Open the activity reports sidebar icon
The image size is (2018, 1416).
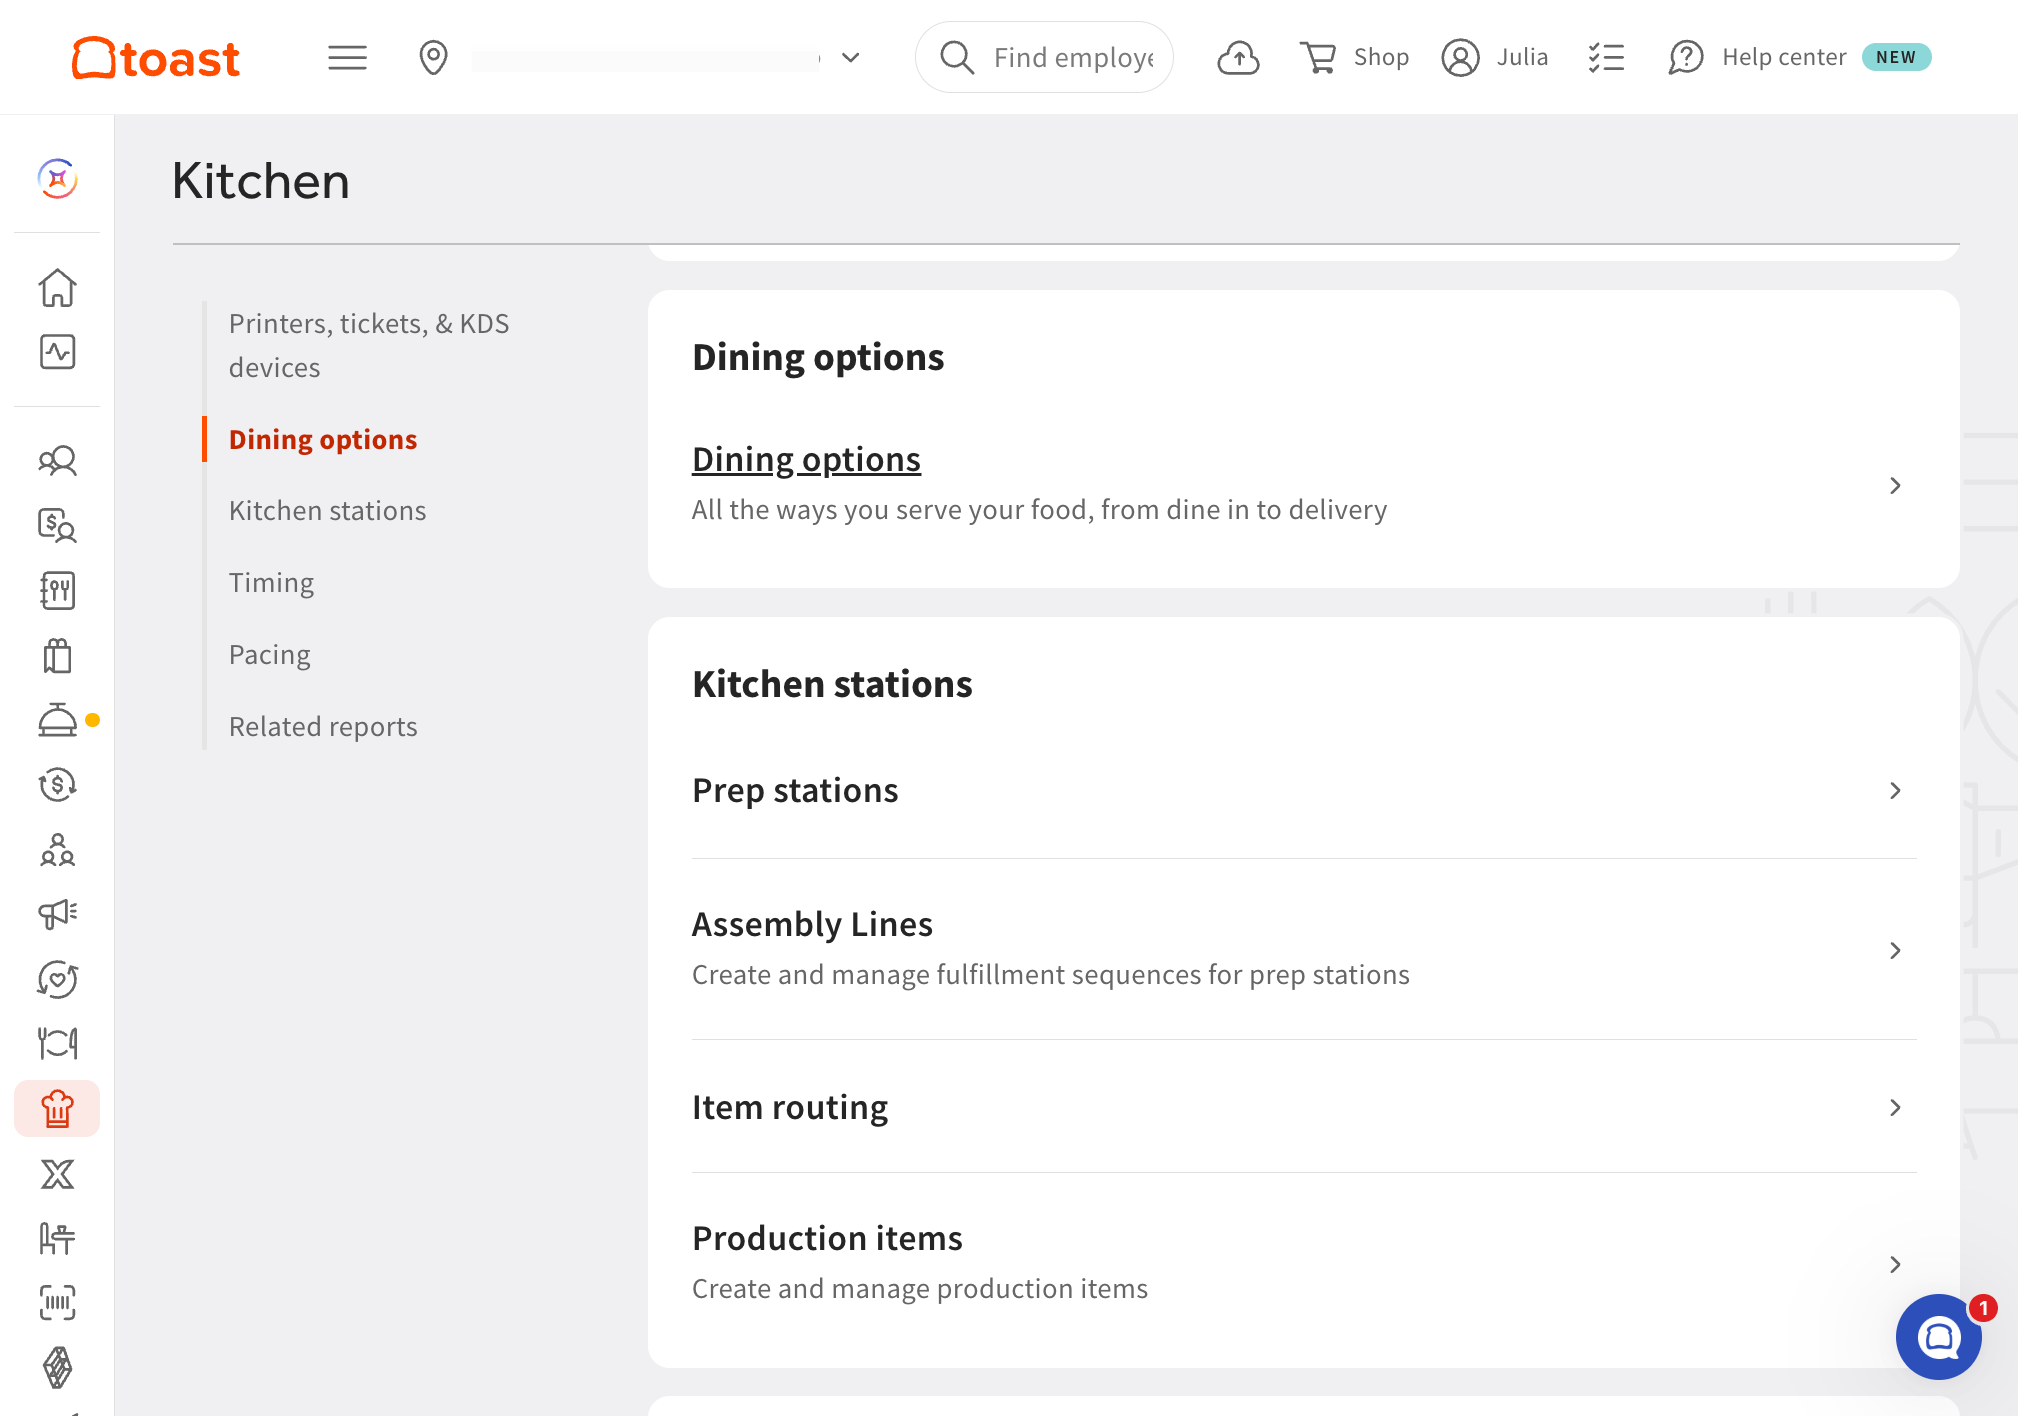pyautogui.click(x=58, y=352)
